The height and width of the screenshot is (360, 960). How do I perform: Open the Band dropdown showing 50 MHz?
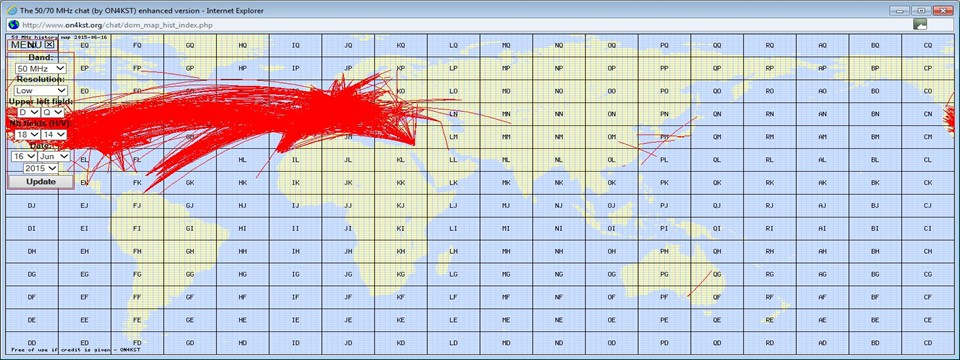pyautogui.click(x=41, y=69)
